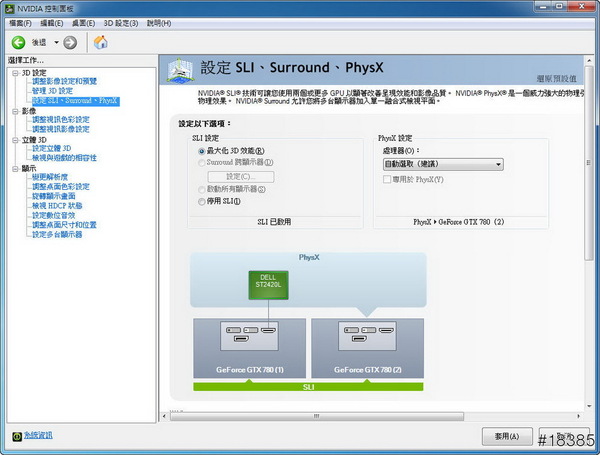Go to the Home icon
This screenshot has width=600, height=455.
tap(101, 42)
